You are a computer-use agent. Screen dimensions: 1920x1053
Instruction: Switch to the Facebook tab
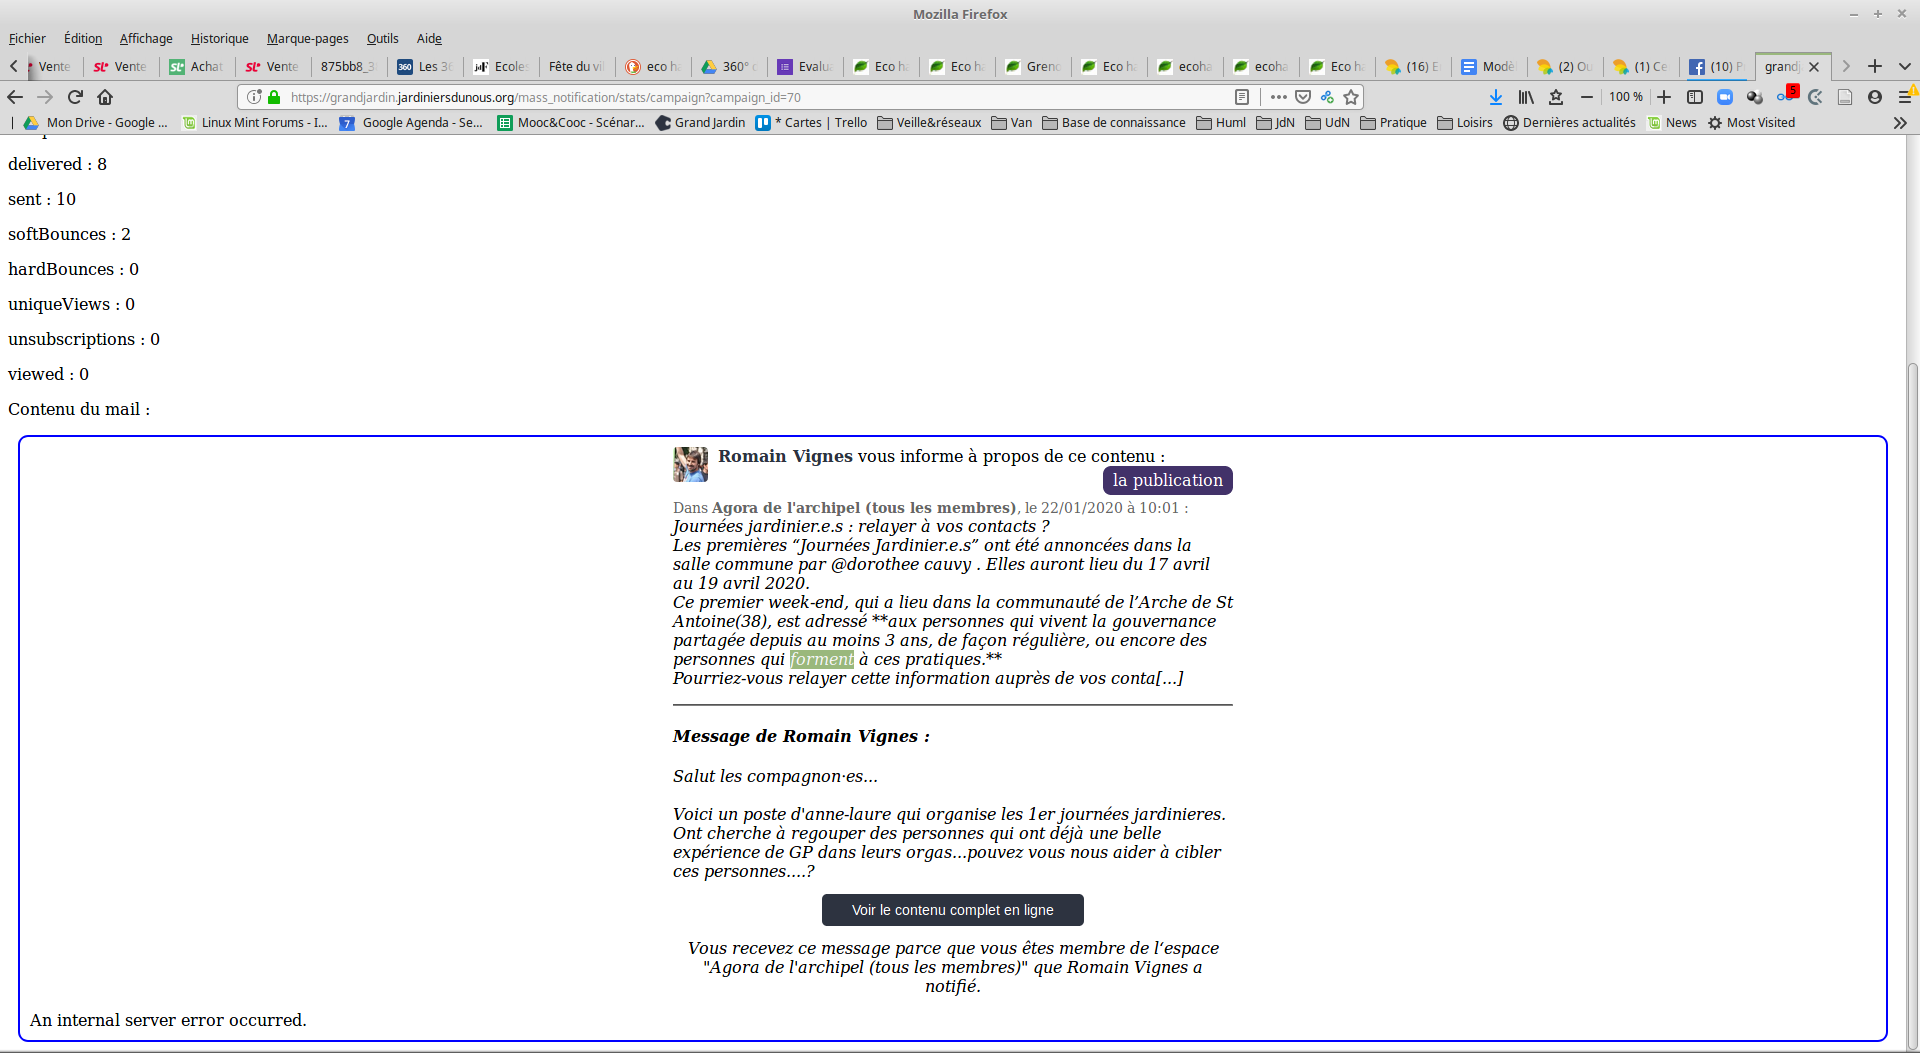[x=1716, y=66]
